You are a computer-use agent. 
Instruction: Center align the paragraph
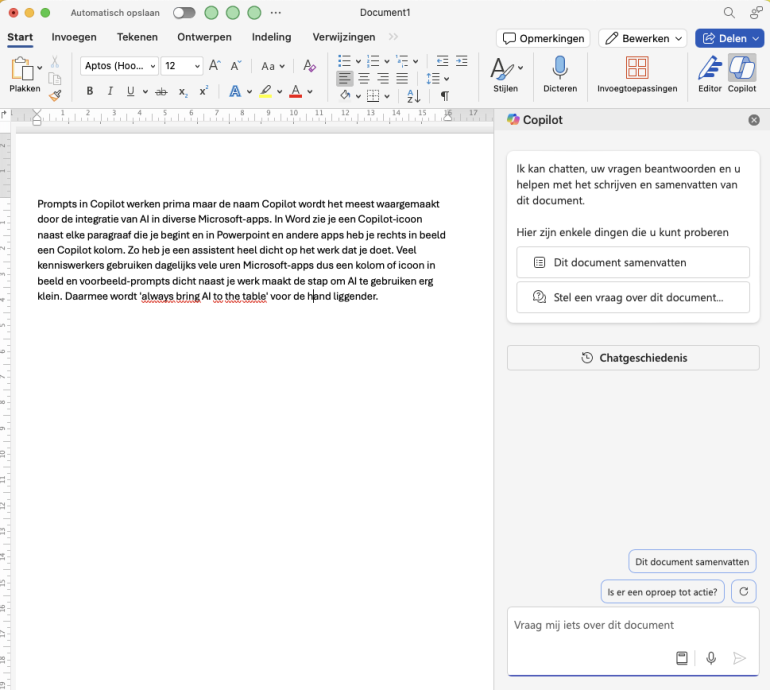364,78
